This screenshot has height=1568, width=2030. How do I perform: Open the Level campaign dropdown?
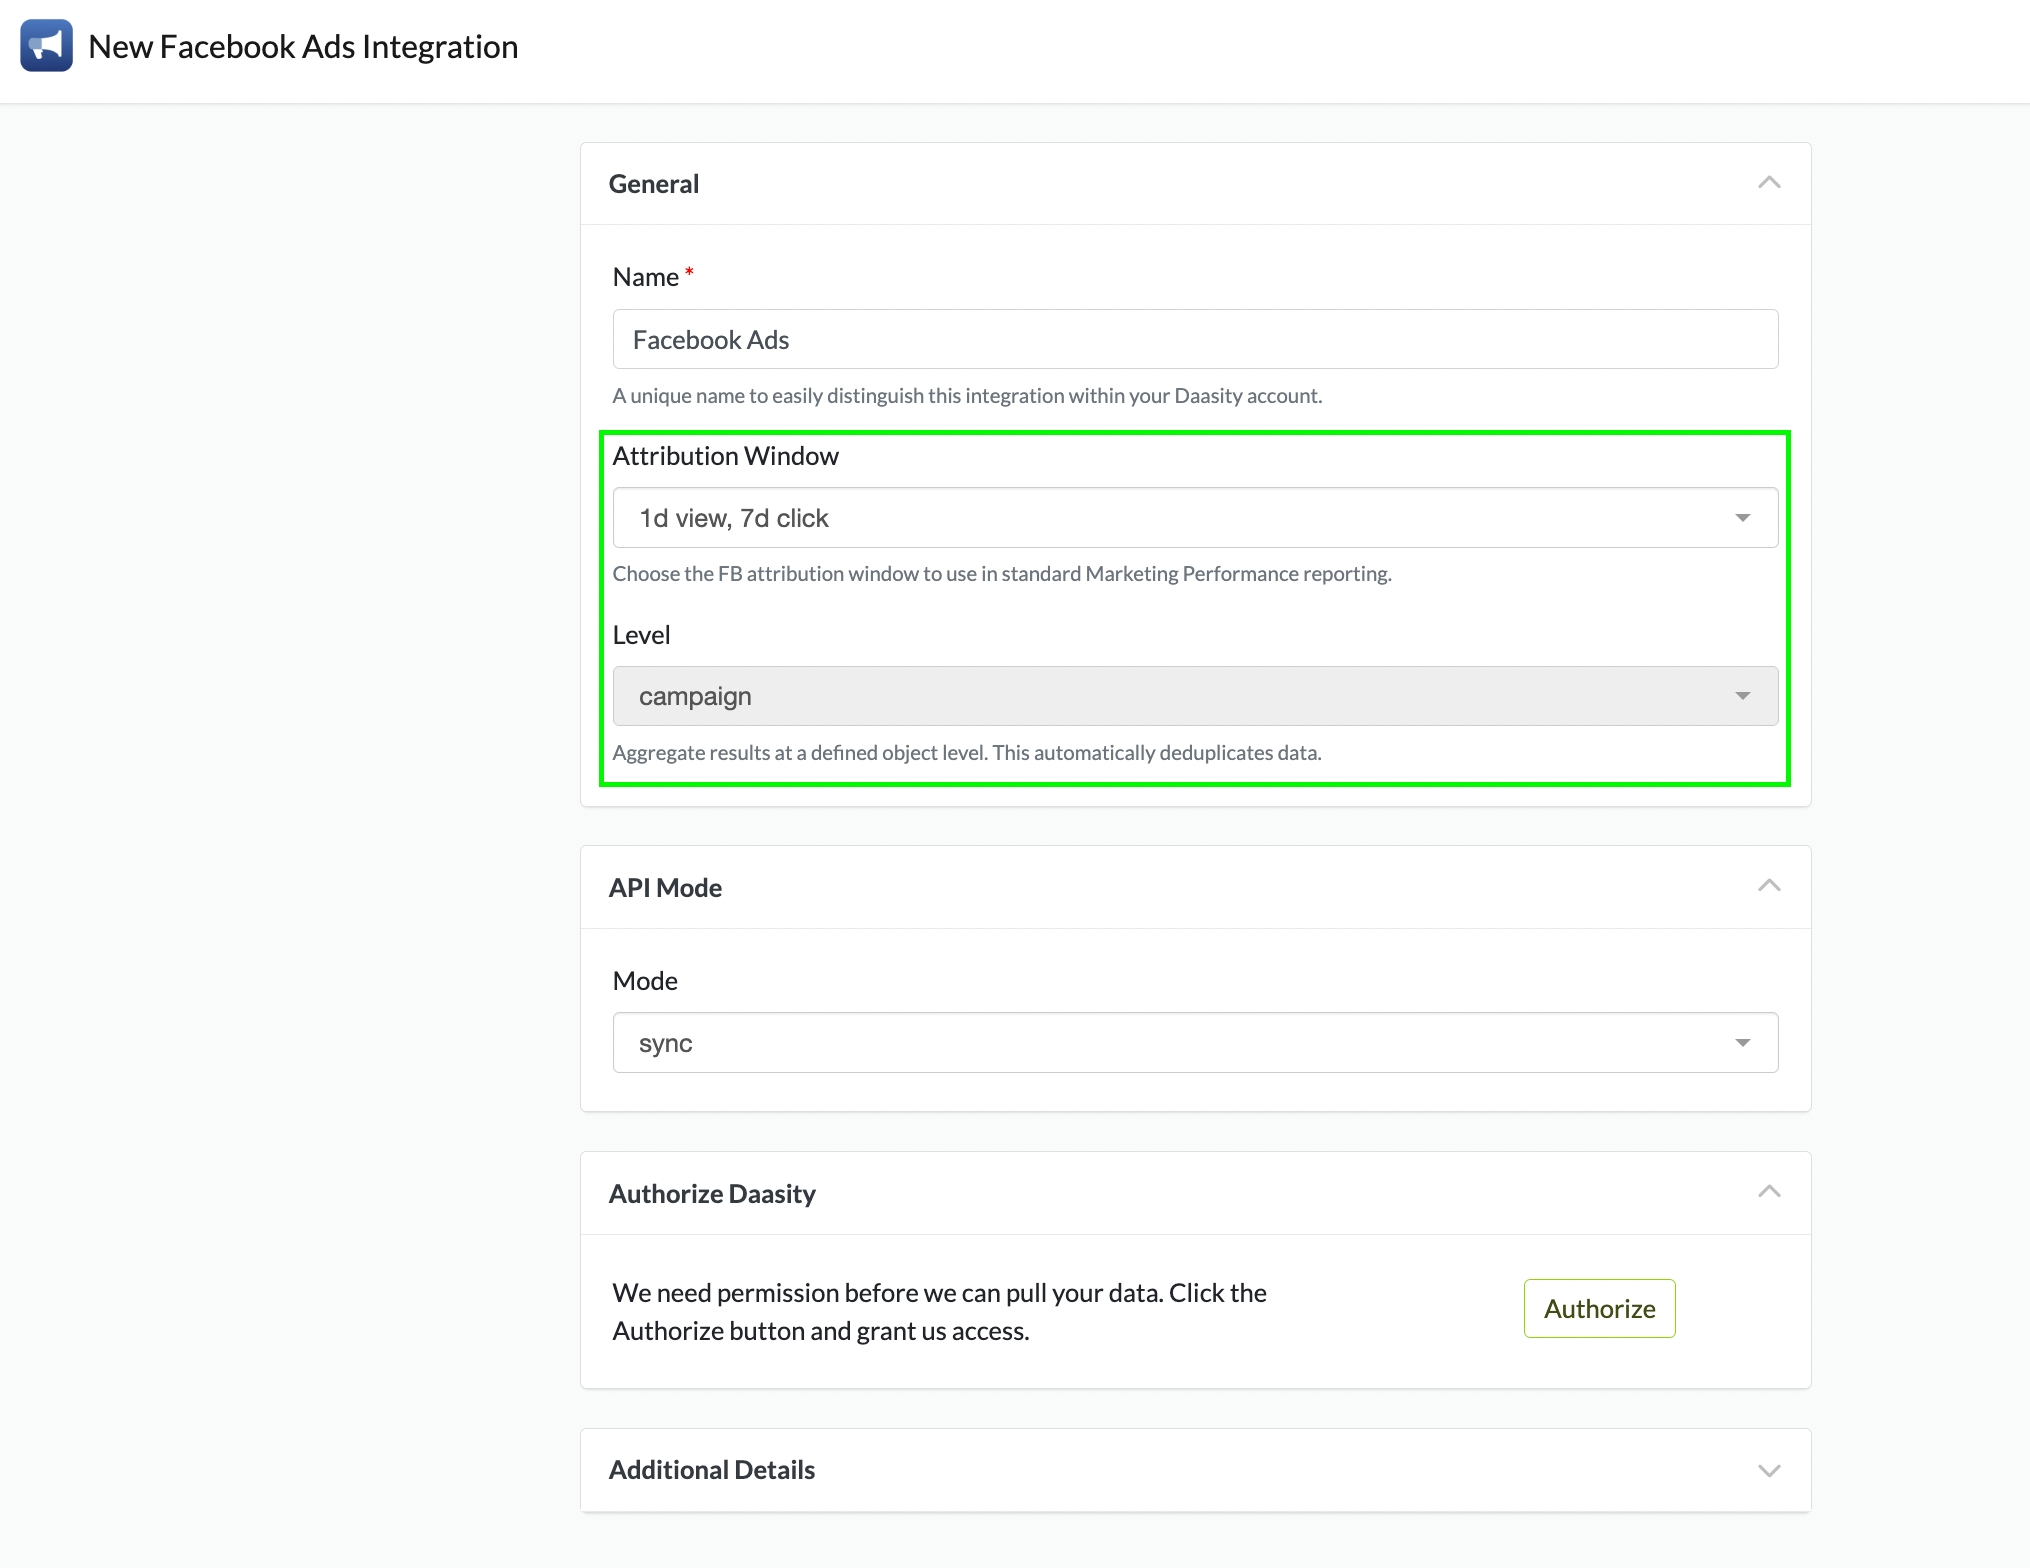click(x=1194, y=696)
